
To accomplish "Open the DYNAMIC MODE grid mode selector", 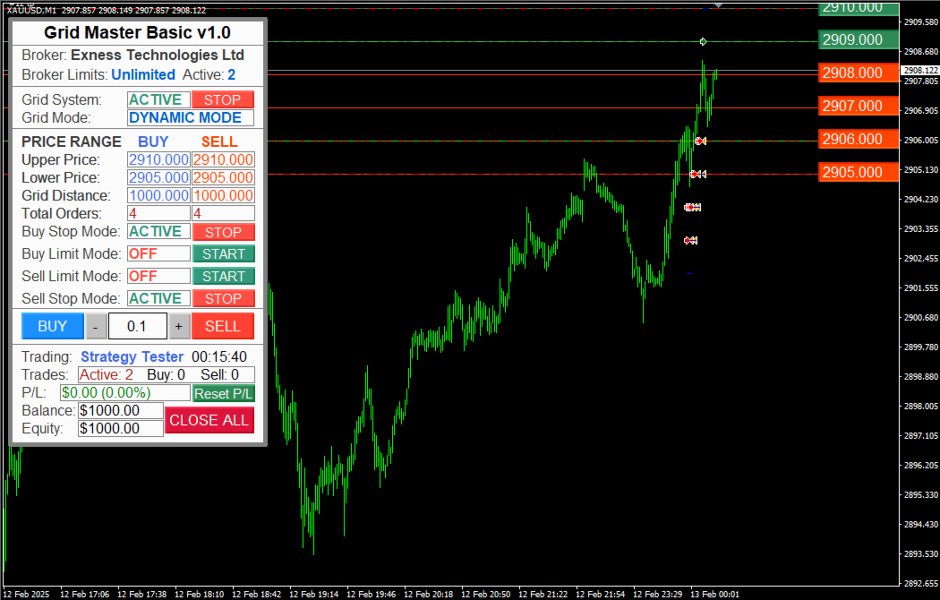I will tap(186, 117).
